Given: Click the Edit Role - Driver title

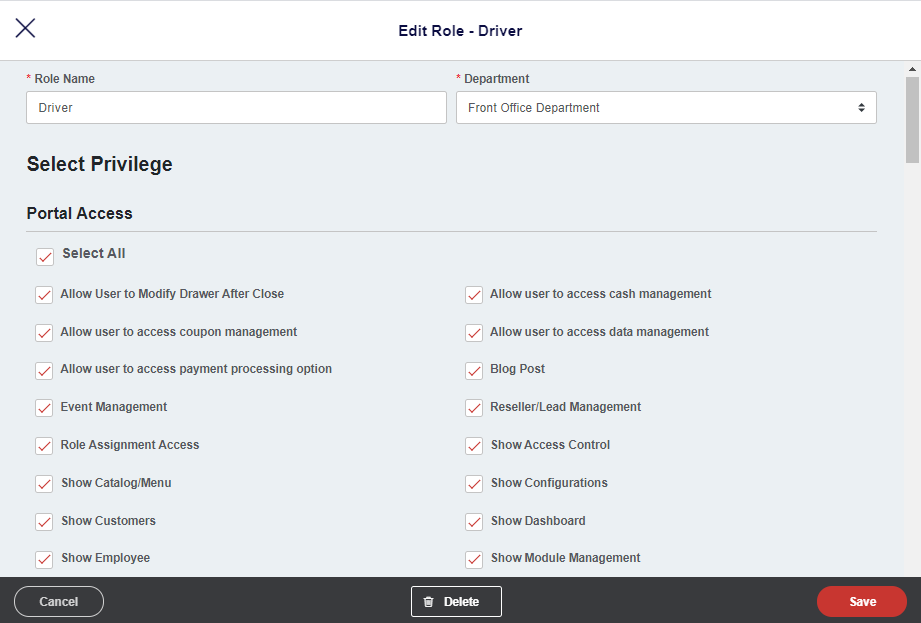Looking at the screenshot, I should 460,31.
